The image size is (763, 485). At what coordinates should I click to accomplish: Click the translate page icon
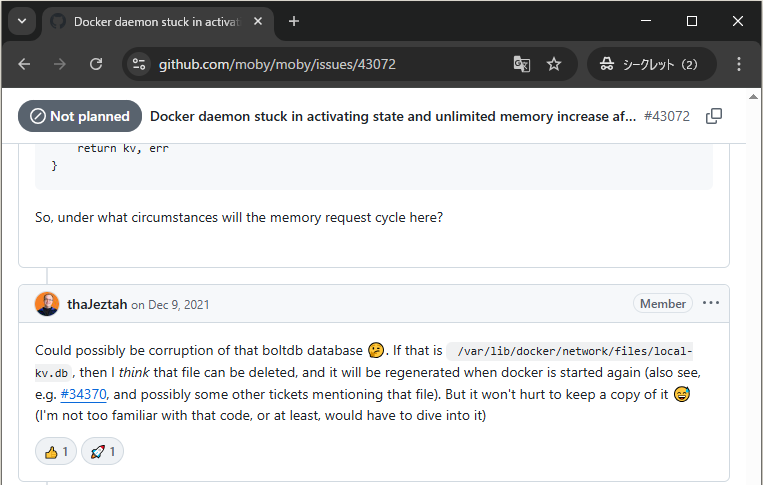pyautogui.click(x=521, y=64)
